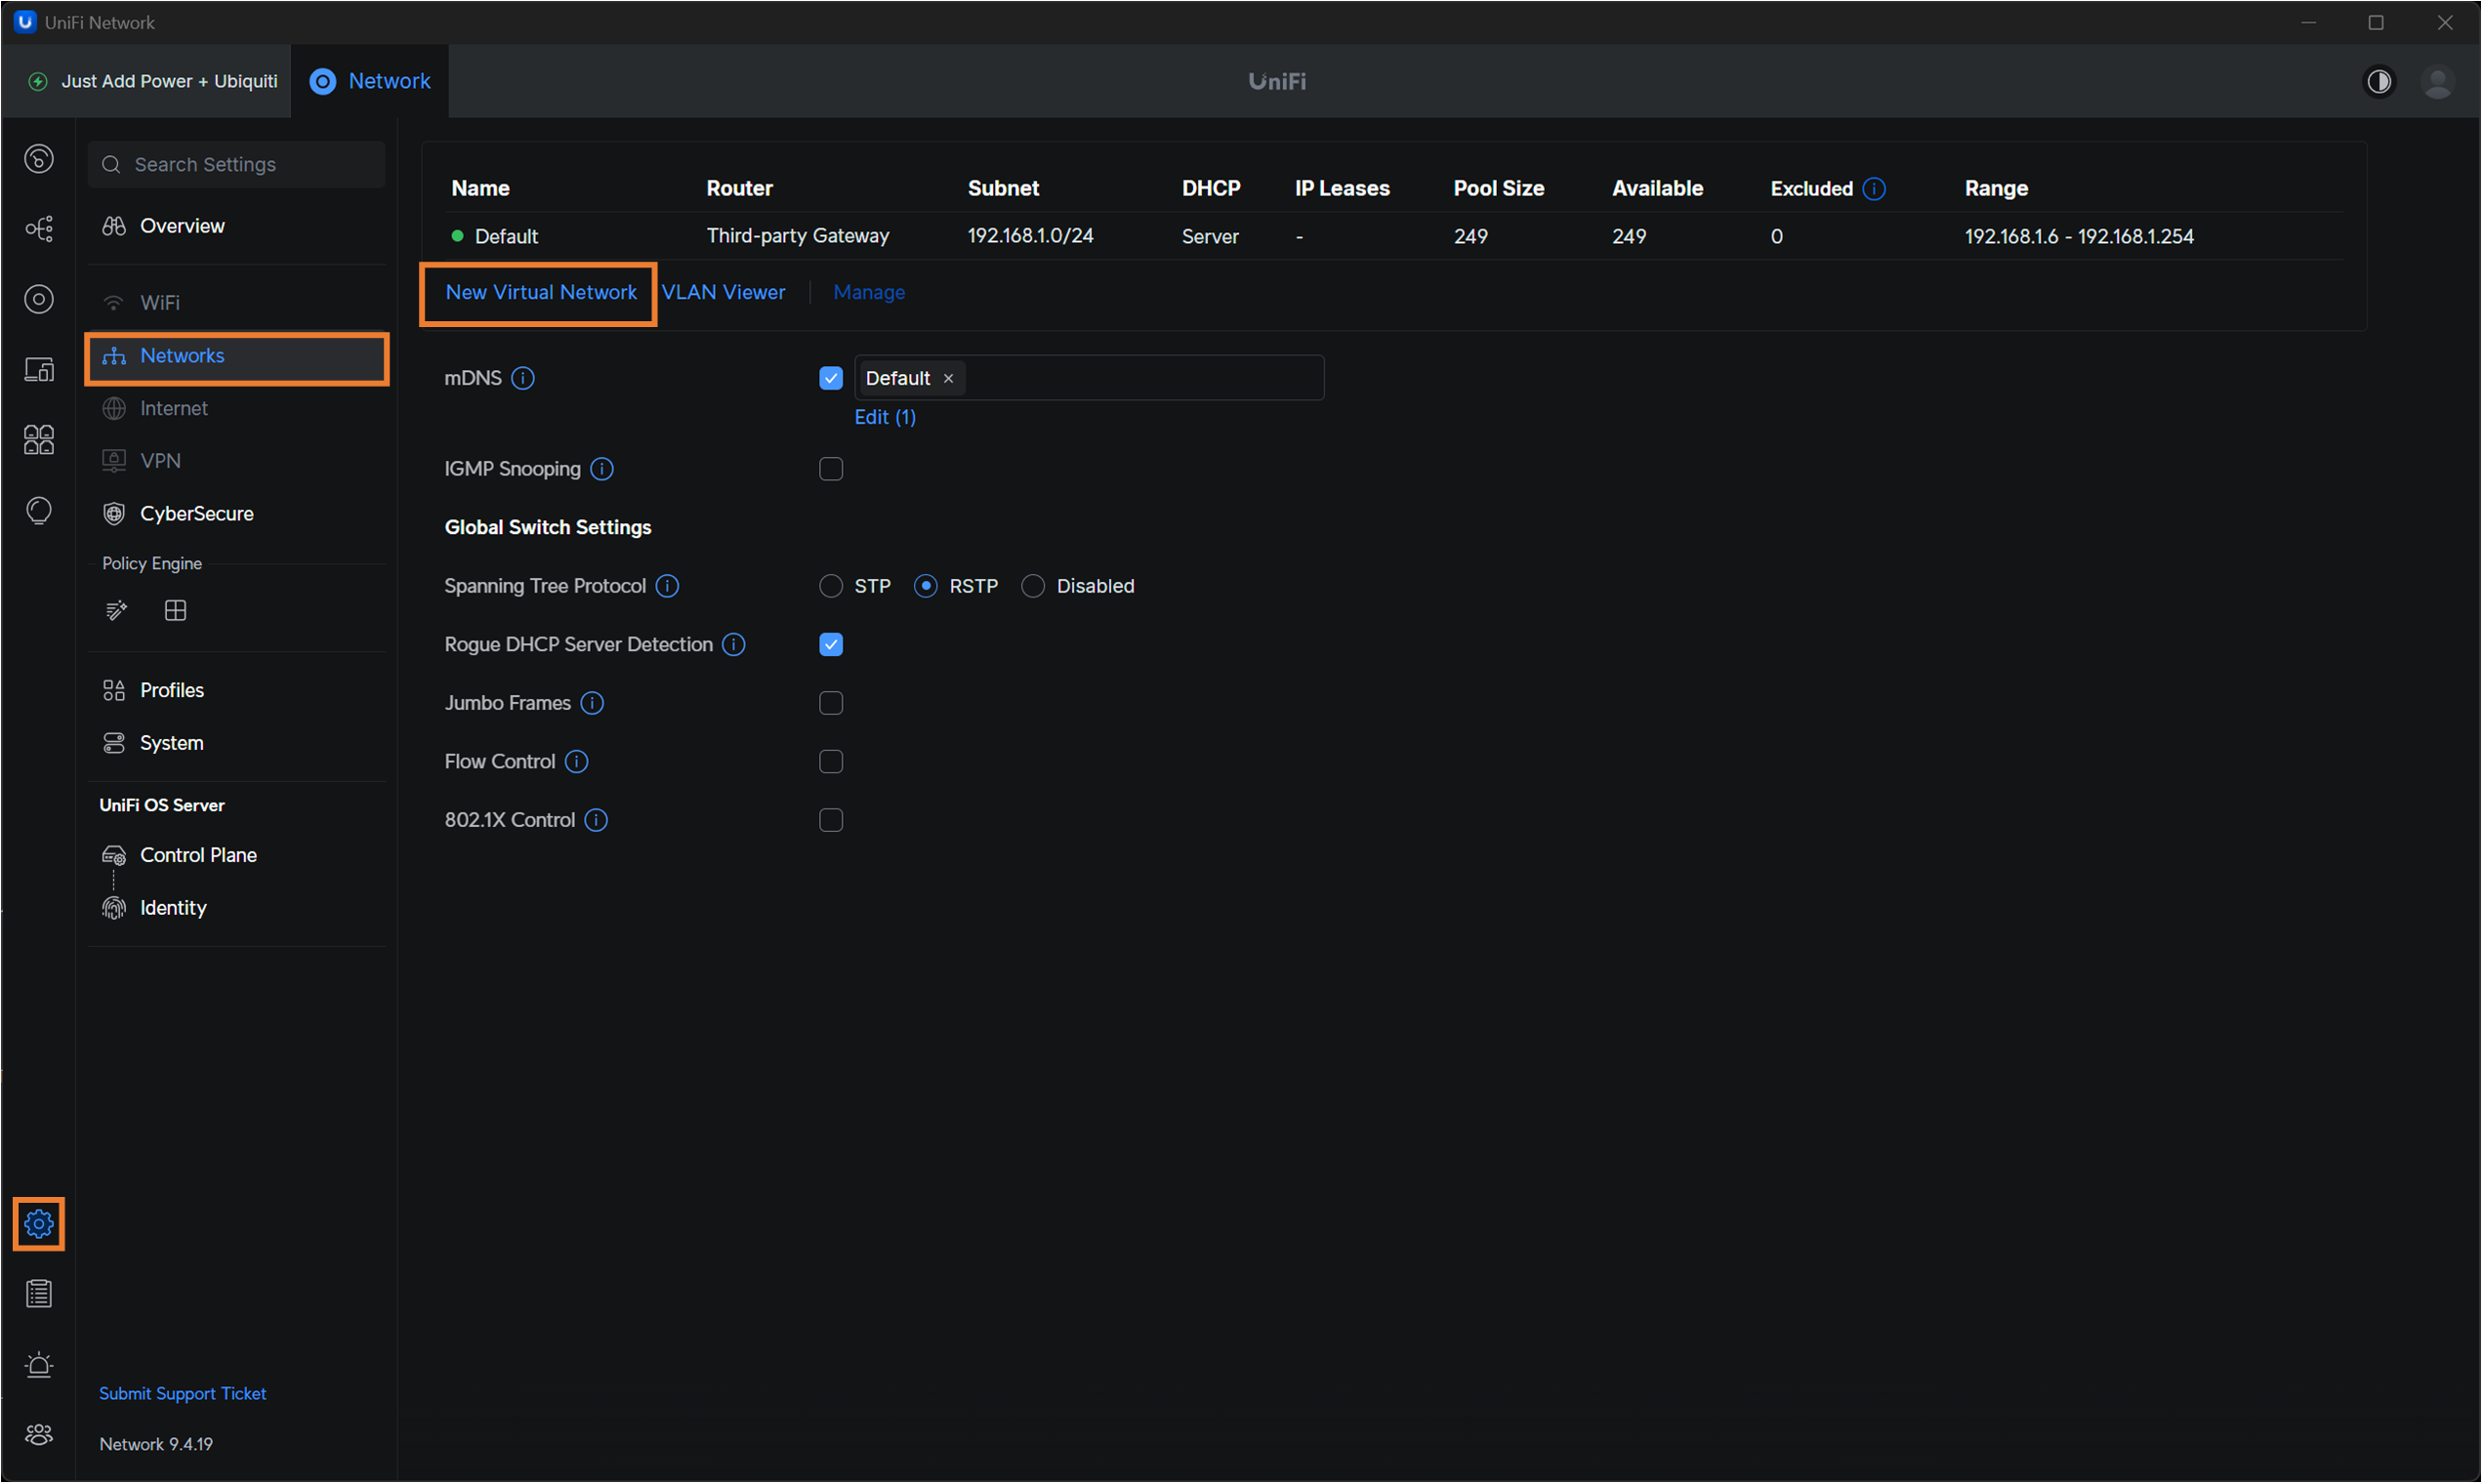2483x1484 pixels.
Task: Open the System Log list icon
Action: [39, 1294]
